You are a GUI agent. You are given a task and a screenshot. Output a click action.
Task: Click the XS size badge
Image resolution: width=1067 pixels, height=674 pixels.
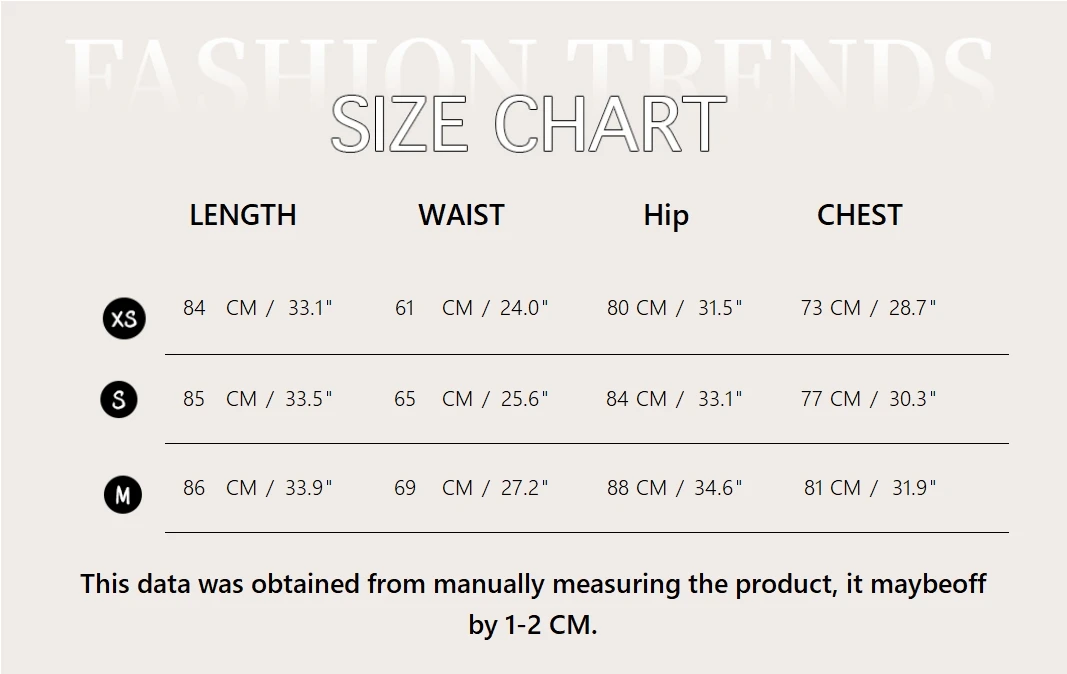[124, 318]
